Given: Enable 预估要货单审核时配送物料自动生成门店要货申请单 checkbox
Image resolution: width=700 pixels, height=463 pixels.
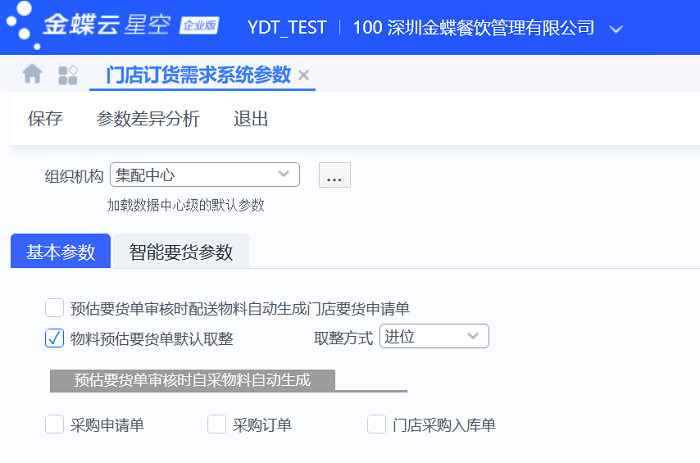Looking at the screenshot, I should [55, 308].
